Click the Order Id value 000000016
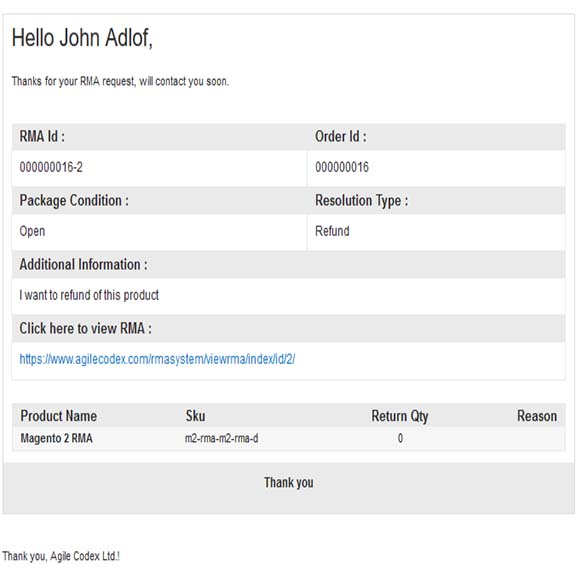 342,167
